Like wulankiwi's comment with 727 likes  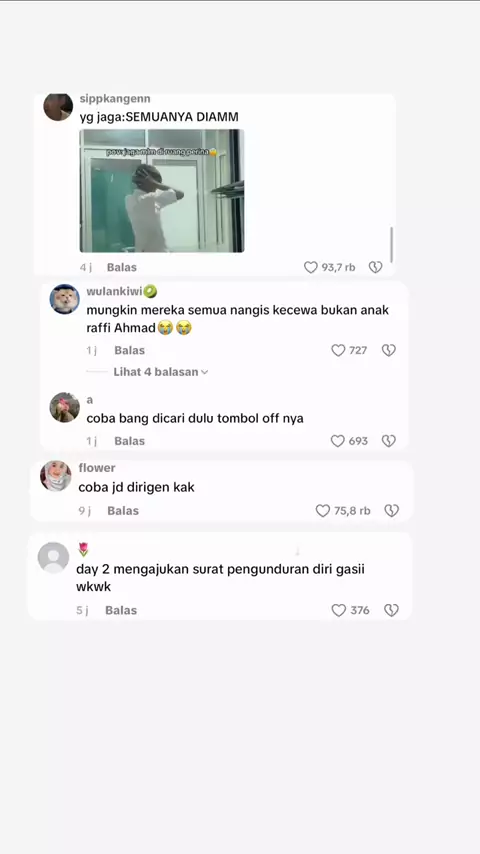338,350
